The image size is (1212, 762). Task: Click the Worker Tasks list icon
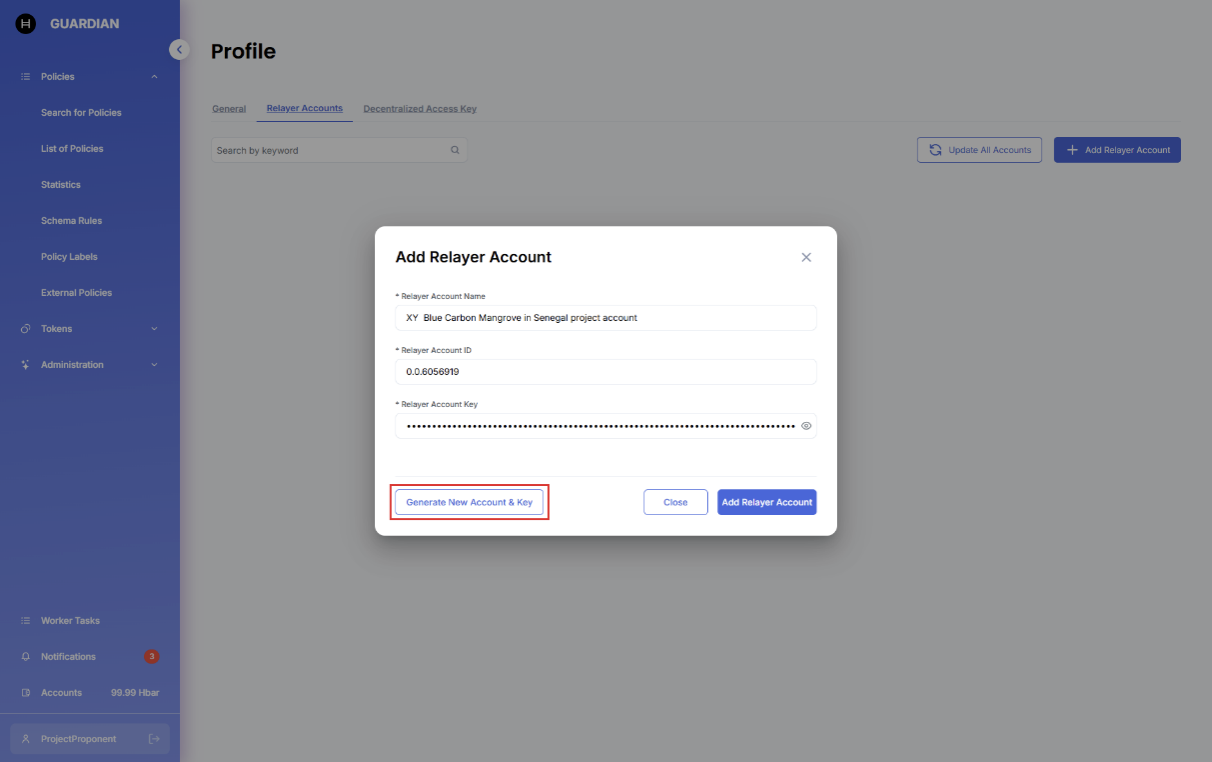[x=26, y=621]
